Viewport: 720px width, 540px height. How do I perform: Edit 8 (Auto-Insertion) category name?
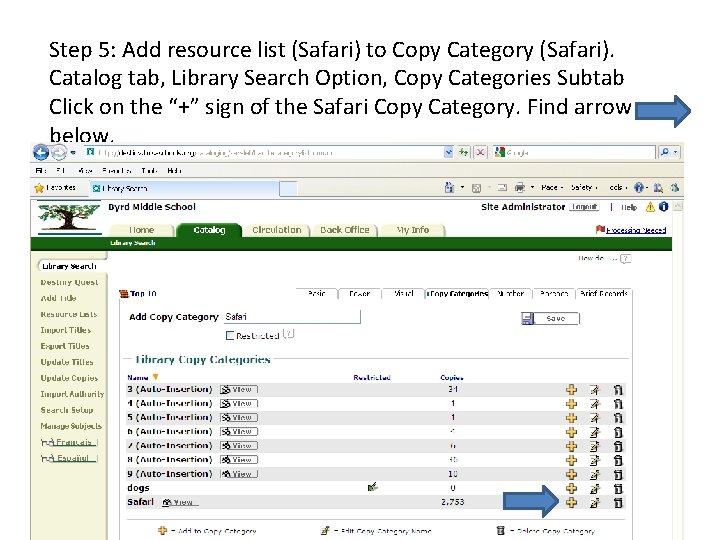click(595, 460)
